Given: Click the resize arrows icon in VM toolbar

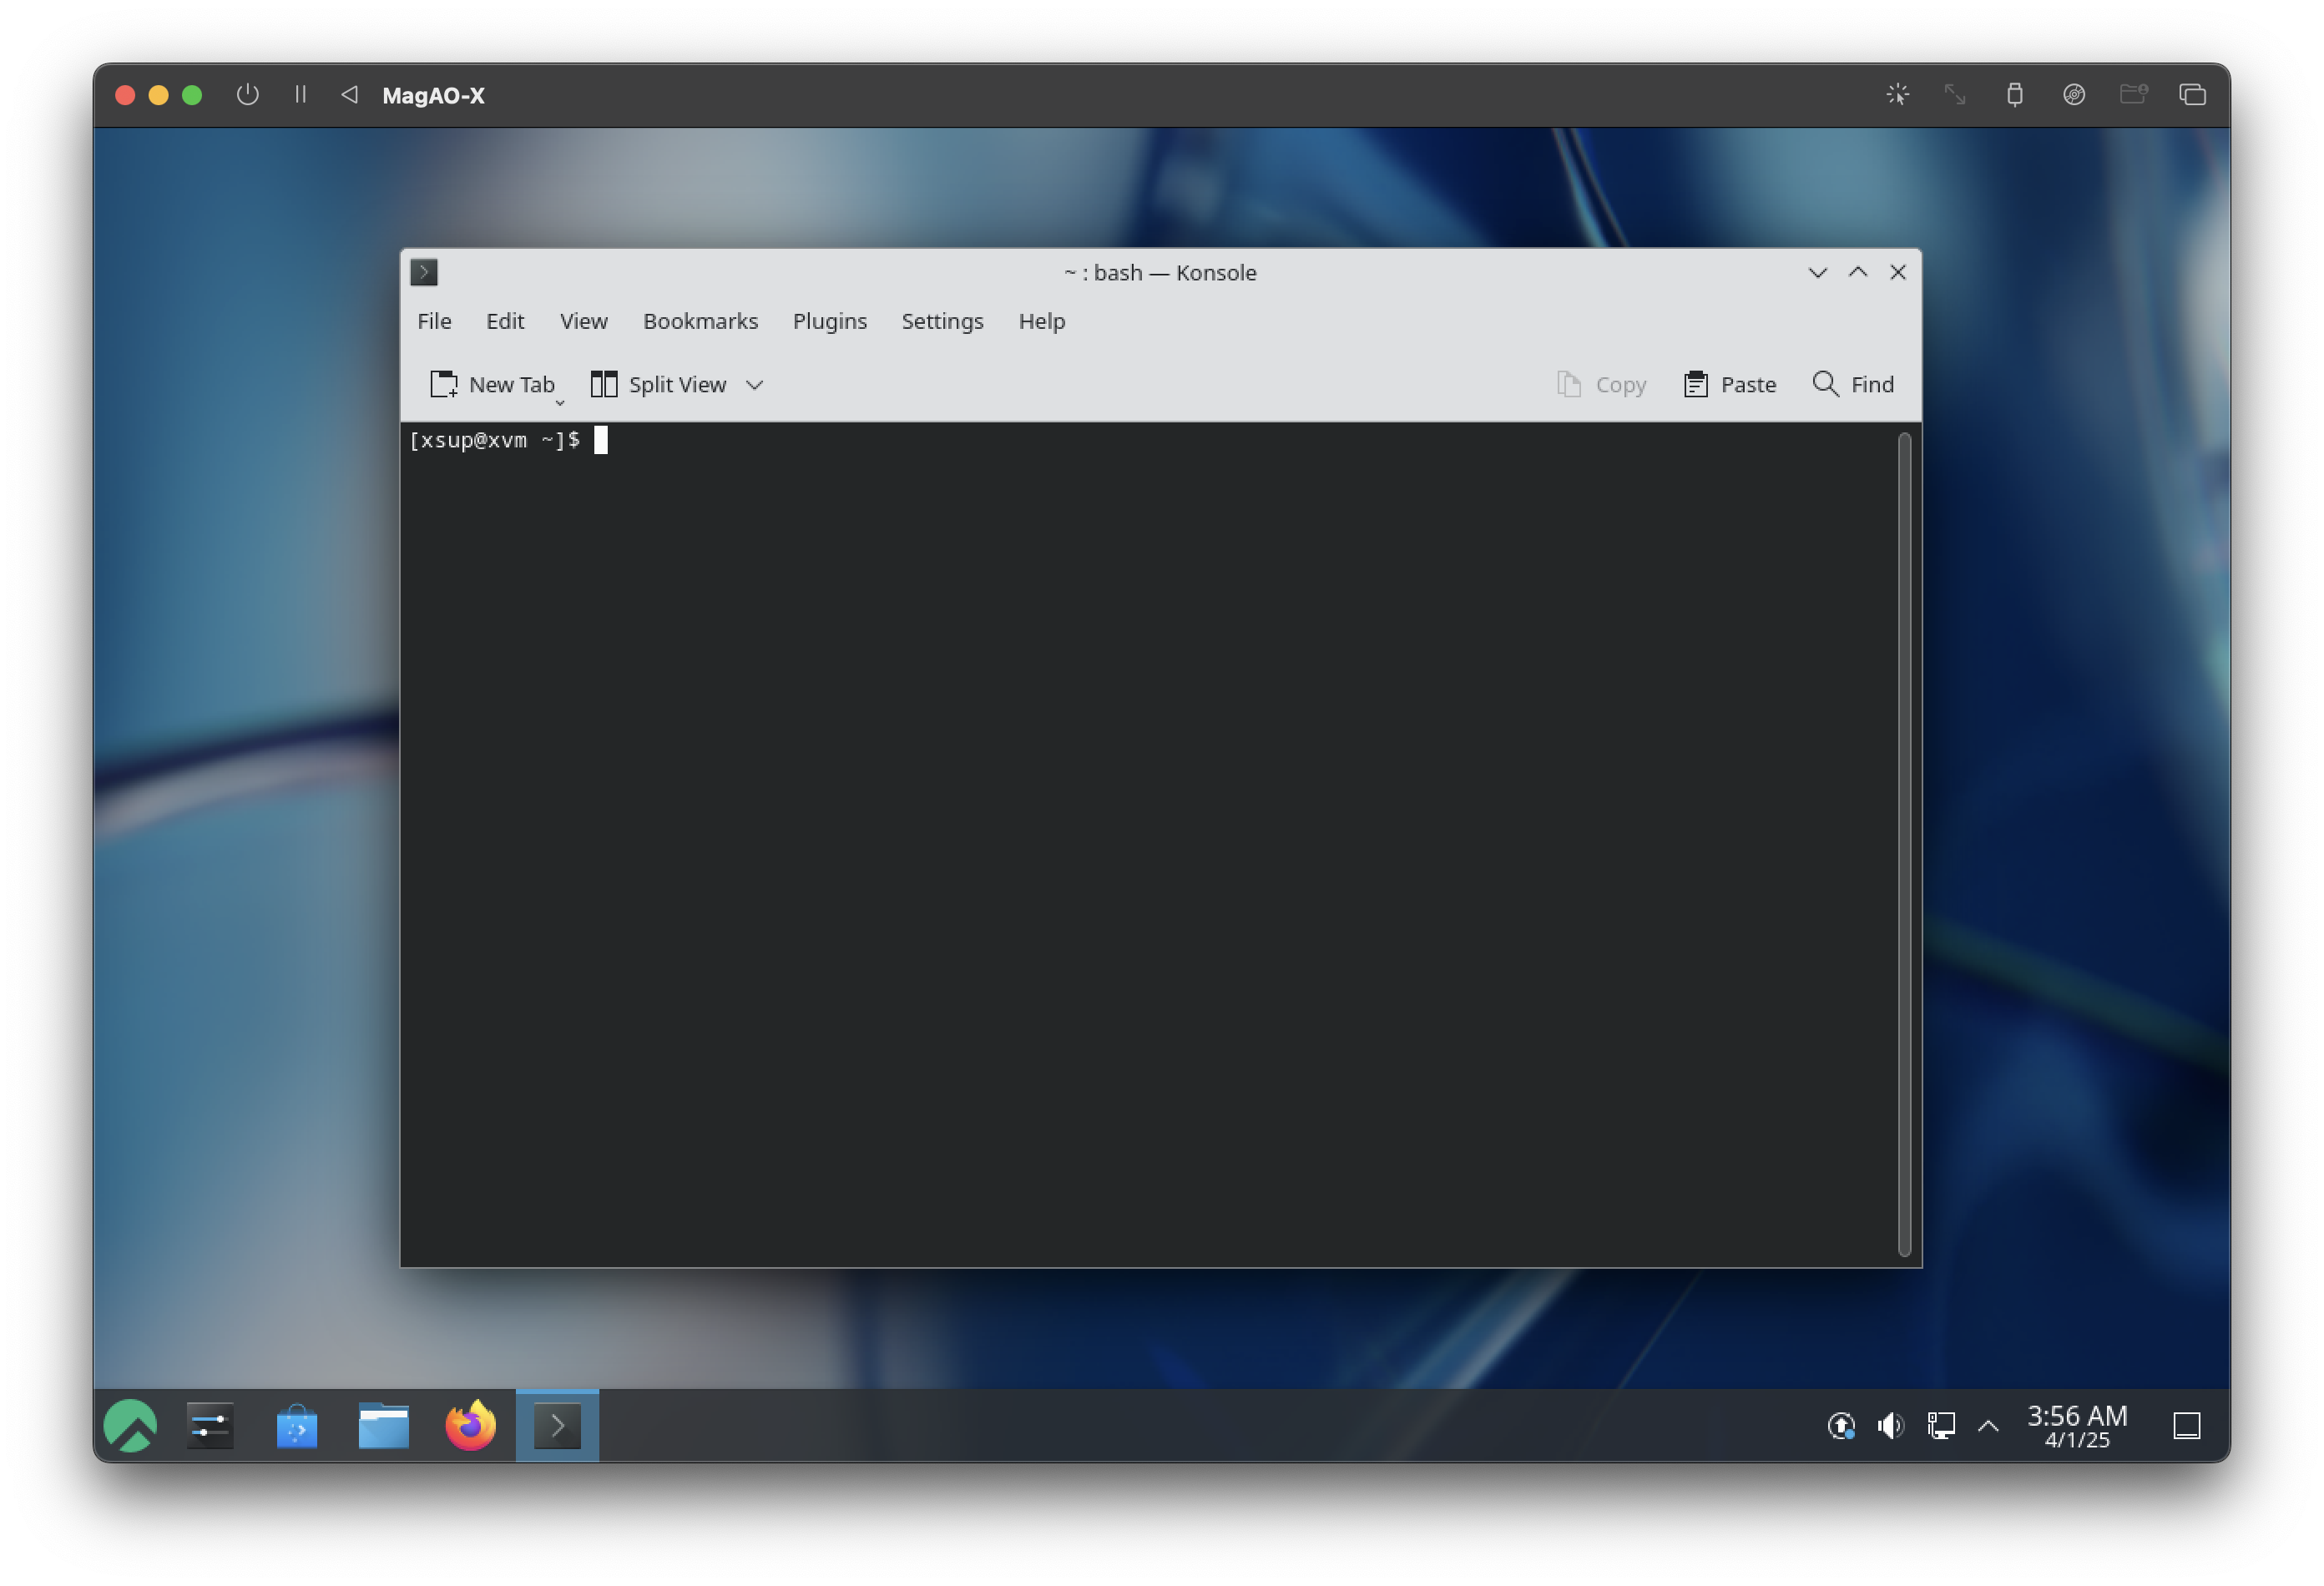Looking at the screenshot, I should point(1954,94).
